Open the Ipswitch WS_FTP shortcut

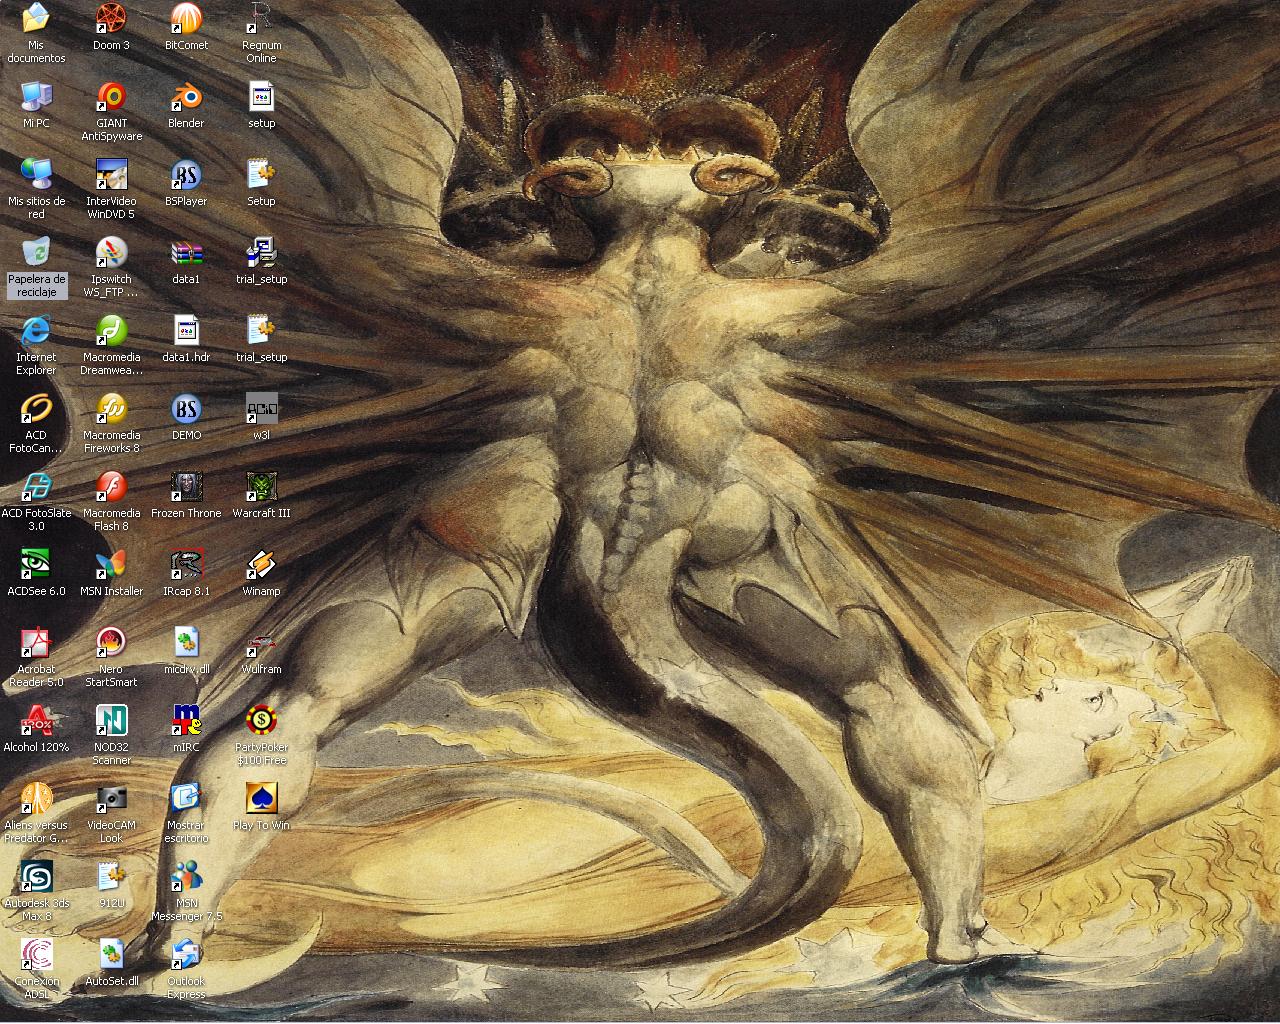click(x=111, y=252)
